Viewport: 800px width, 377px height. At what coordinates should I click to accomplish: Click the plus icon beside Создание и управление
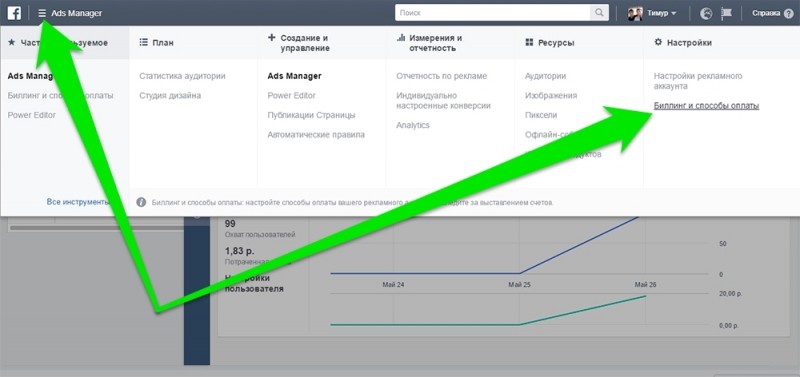[271, 38]
